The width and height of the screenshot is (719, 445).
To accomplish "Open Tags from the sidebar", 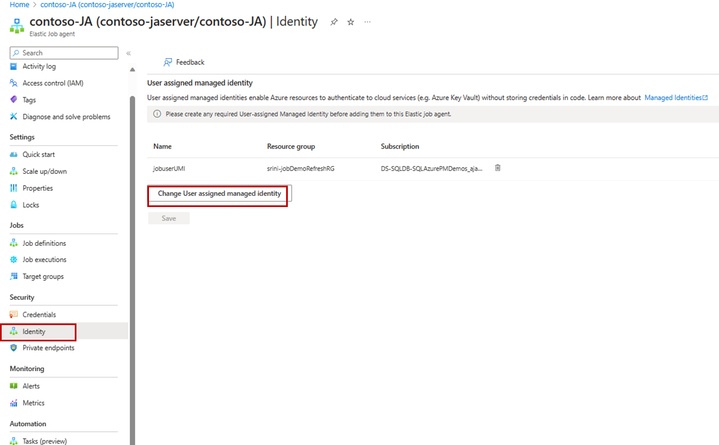I will (x=29, y=100).
